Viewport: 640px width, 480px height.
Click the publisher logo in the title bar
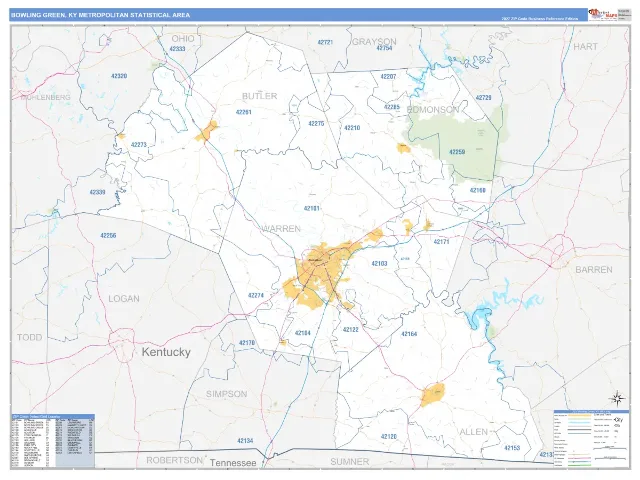point(602,14)
